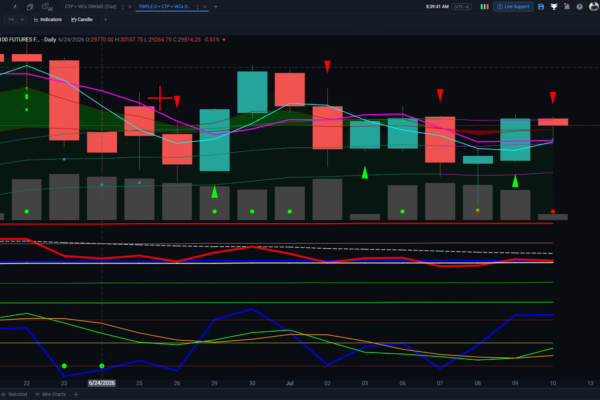This screenshot has height=400, width=600.
Task: Save the chart layout
Action: point(541,7)
